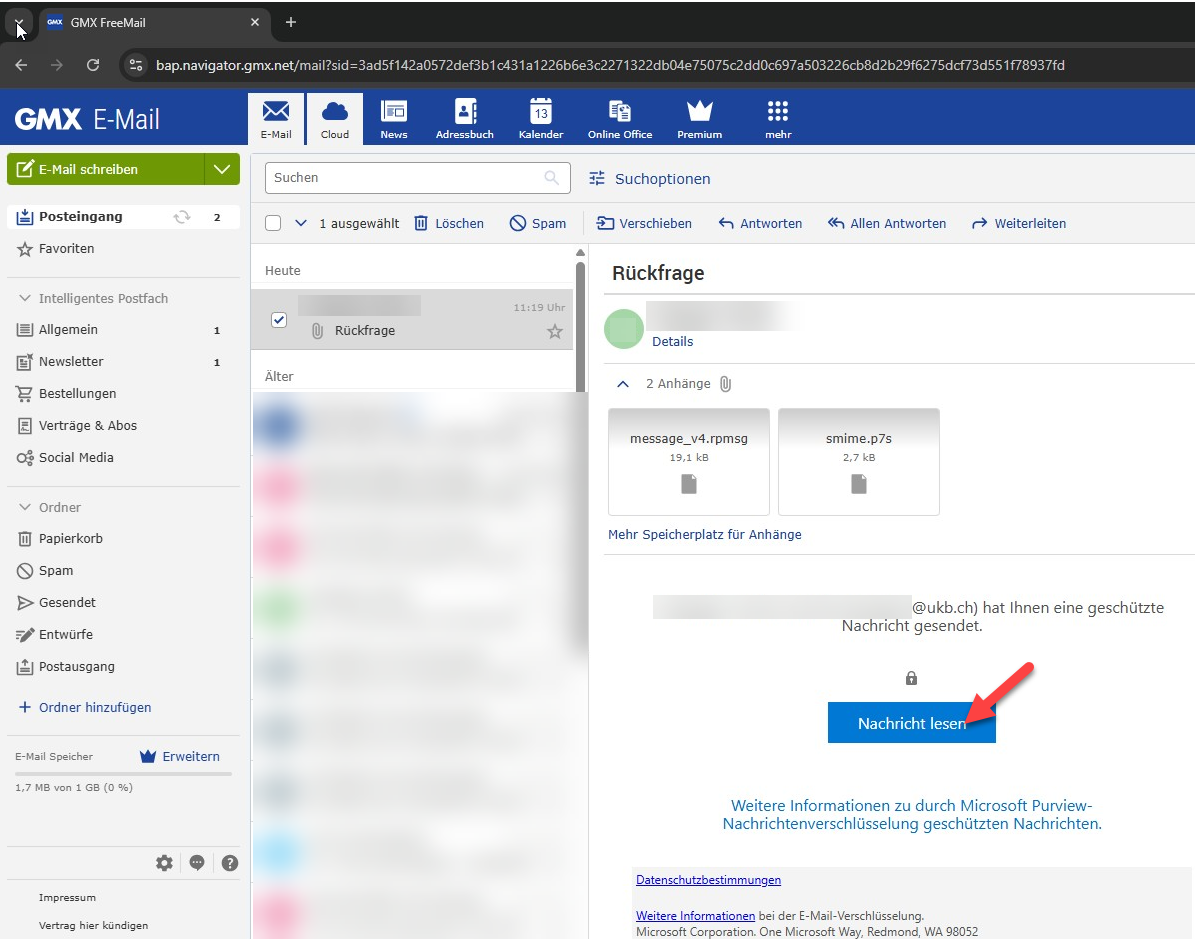Open the Premium crown tab
This screenshot has width=1195, height=939.
point(699,119)
